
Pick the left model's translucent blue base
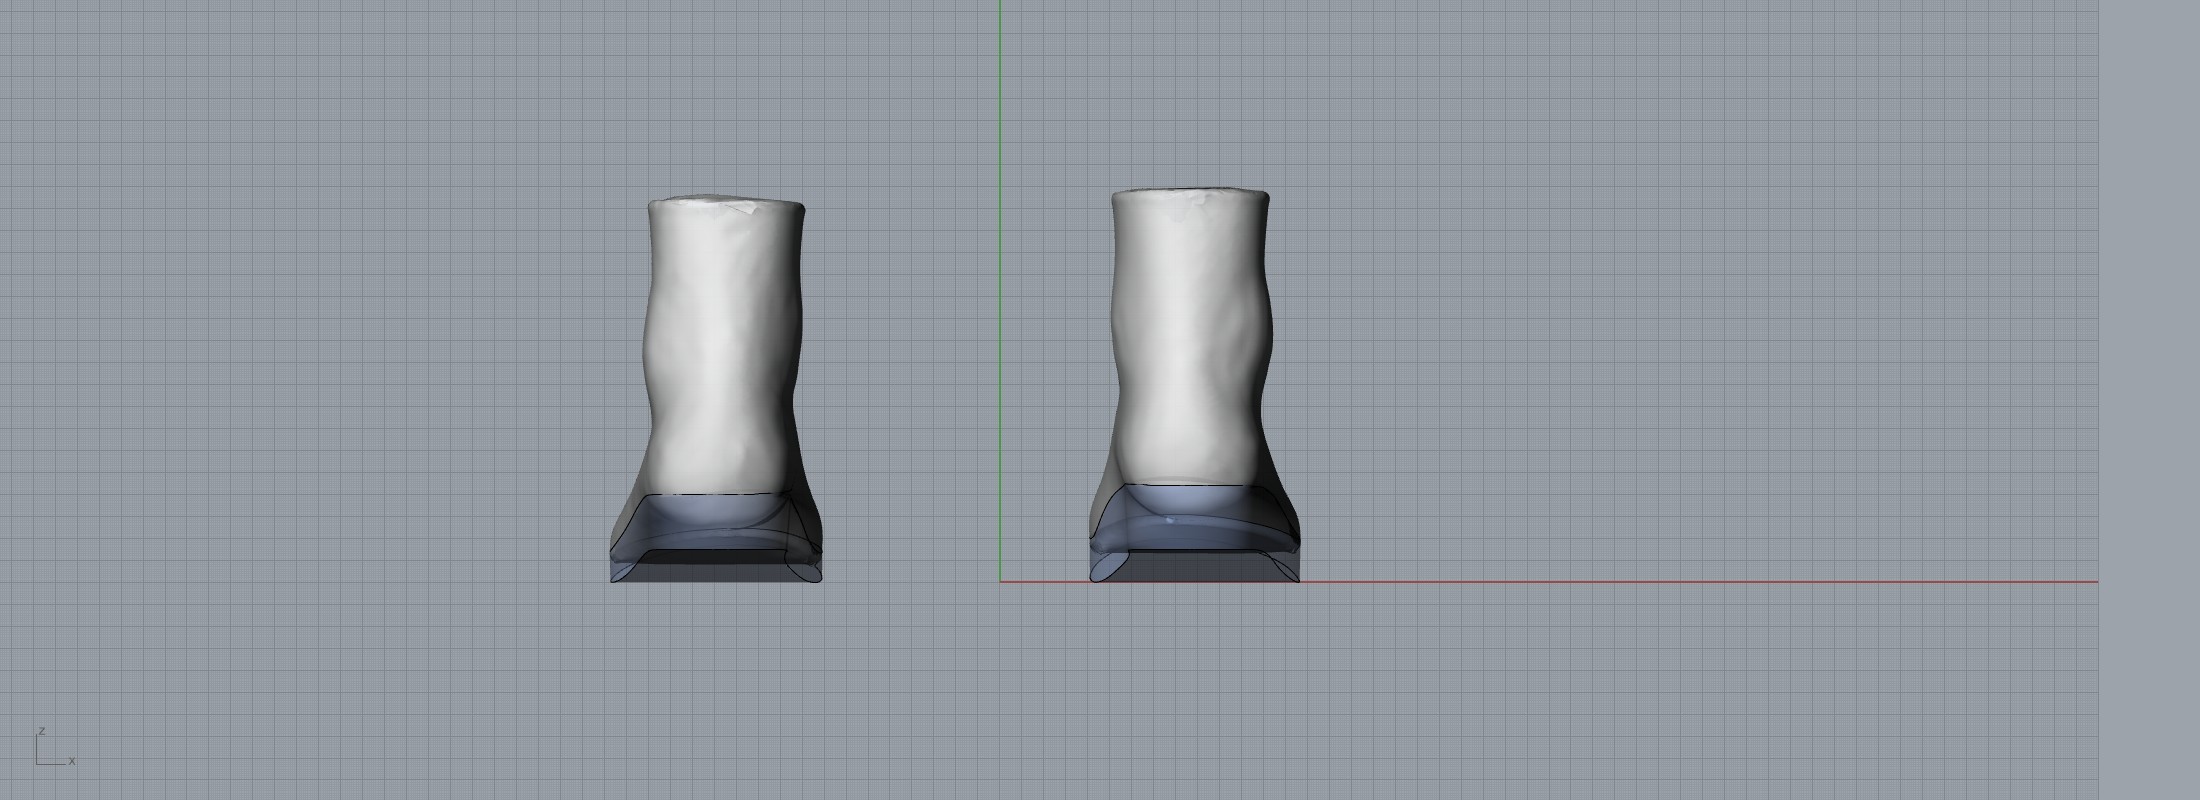coord(715,525)
